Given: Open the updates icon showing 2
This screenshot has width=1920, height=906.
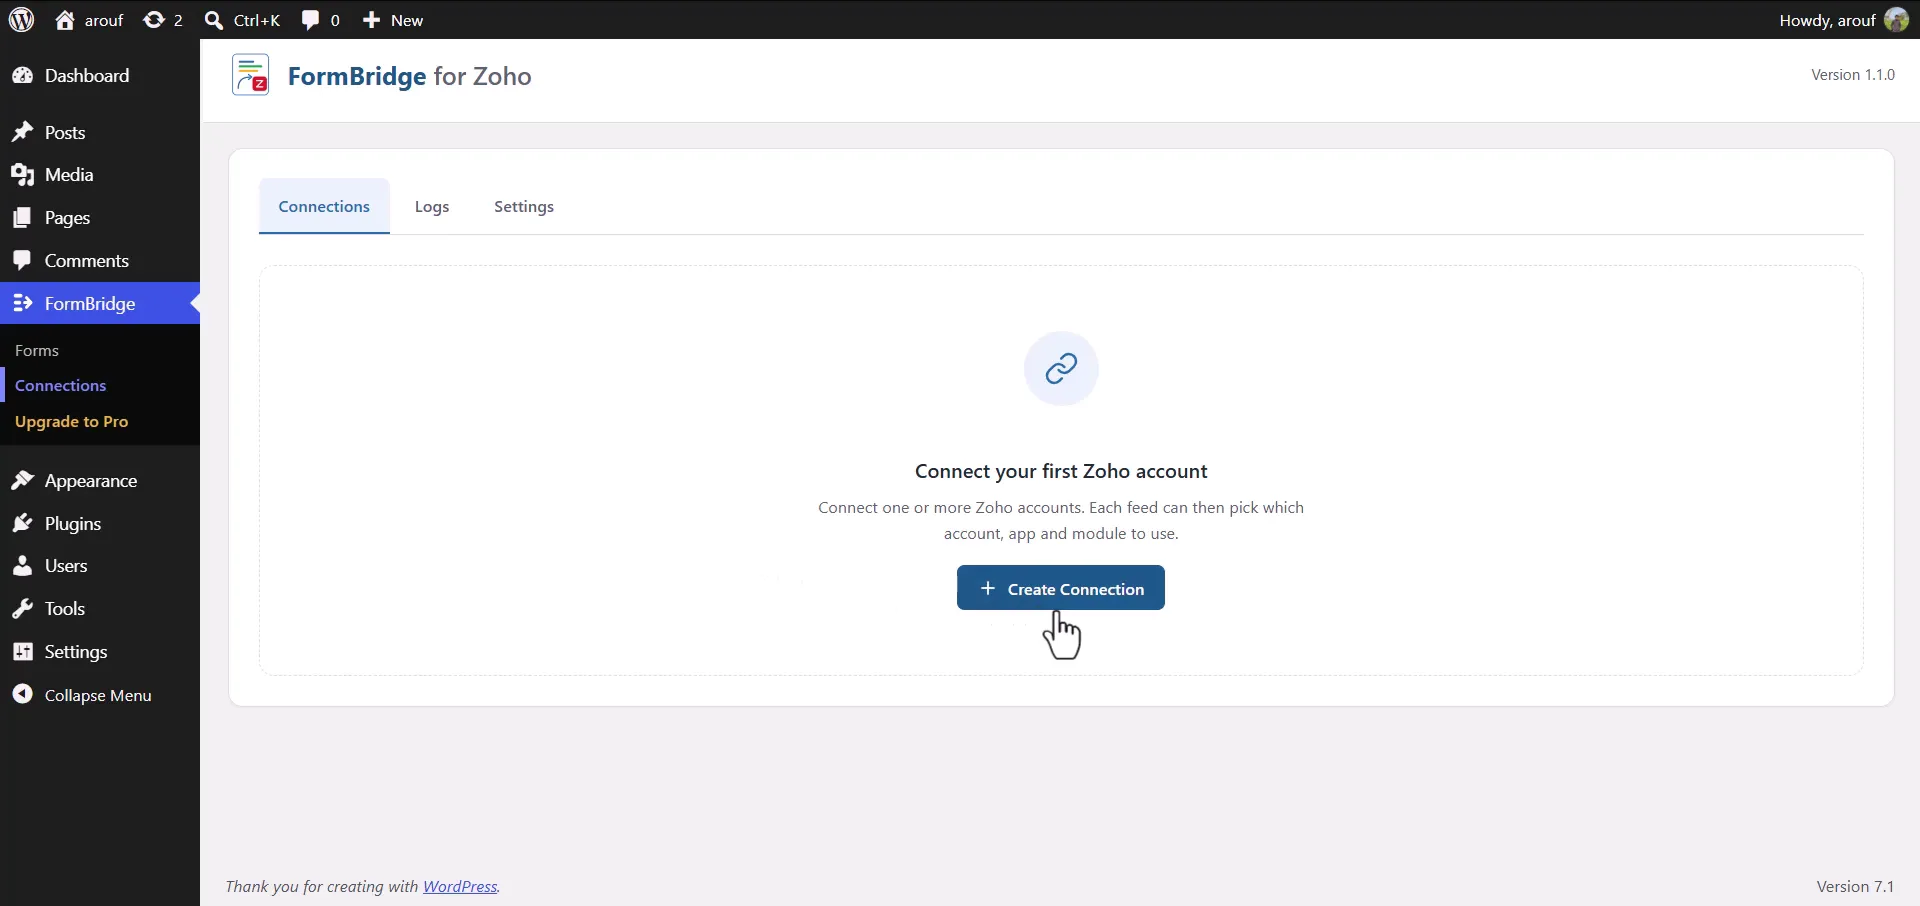Looking at the screenshot, I should point(154,20).
